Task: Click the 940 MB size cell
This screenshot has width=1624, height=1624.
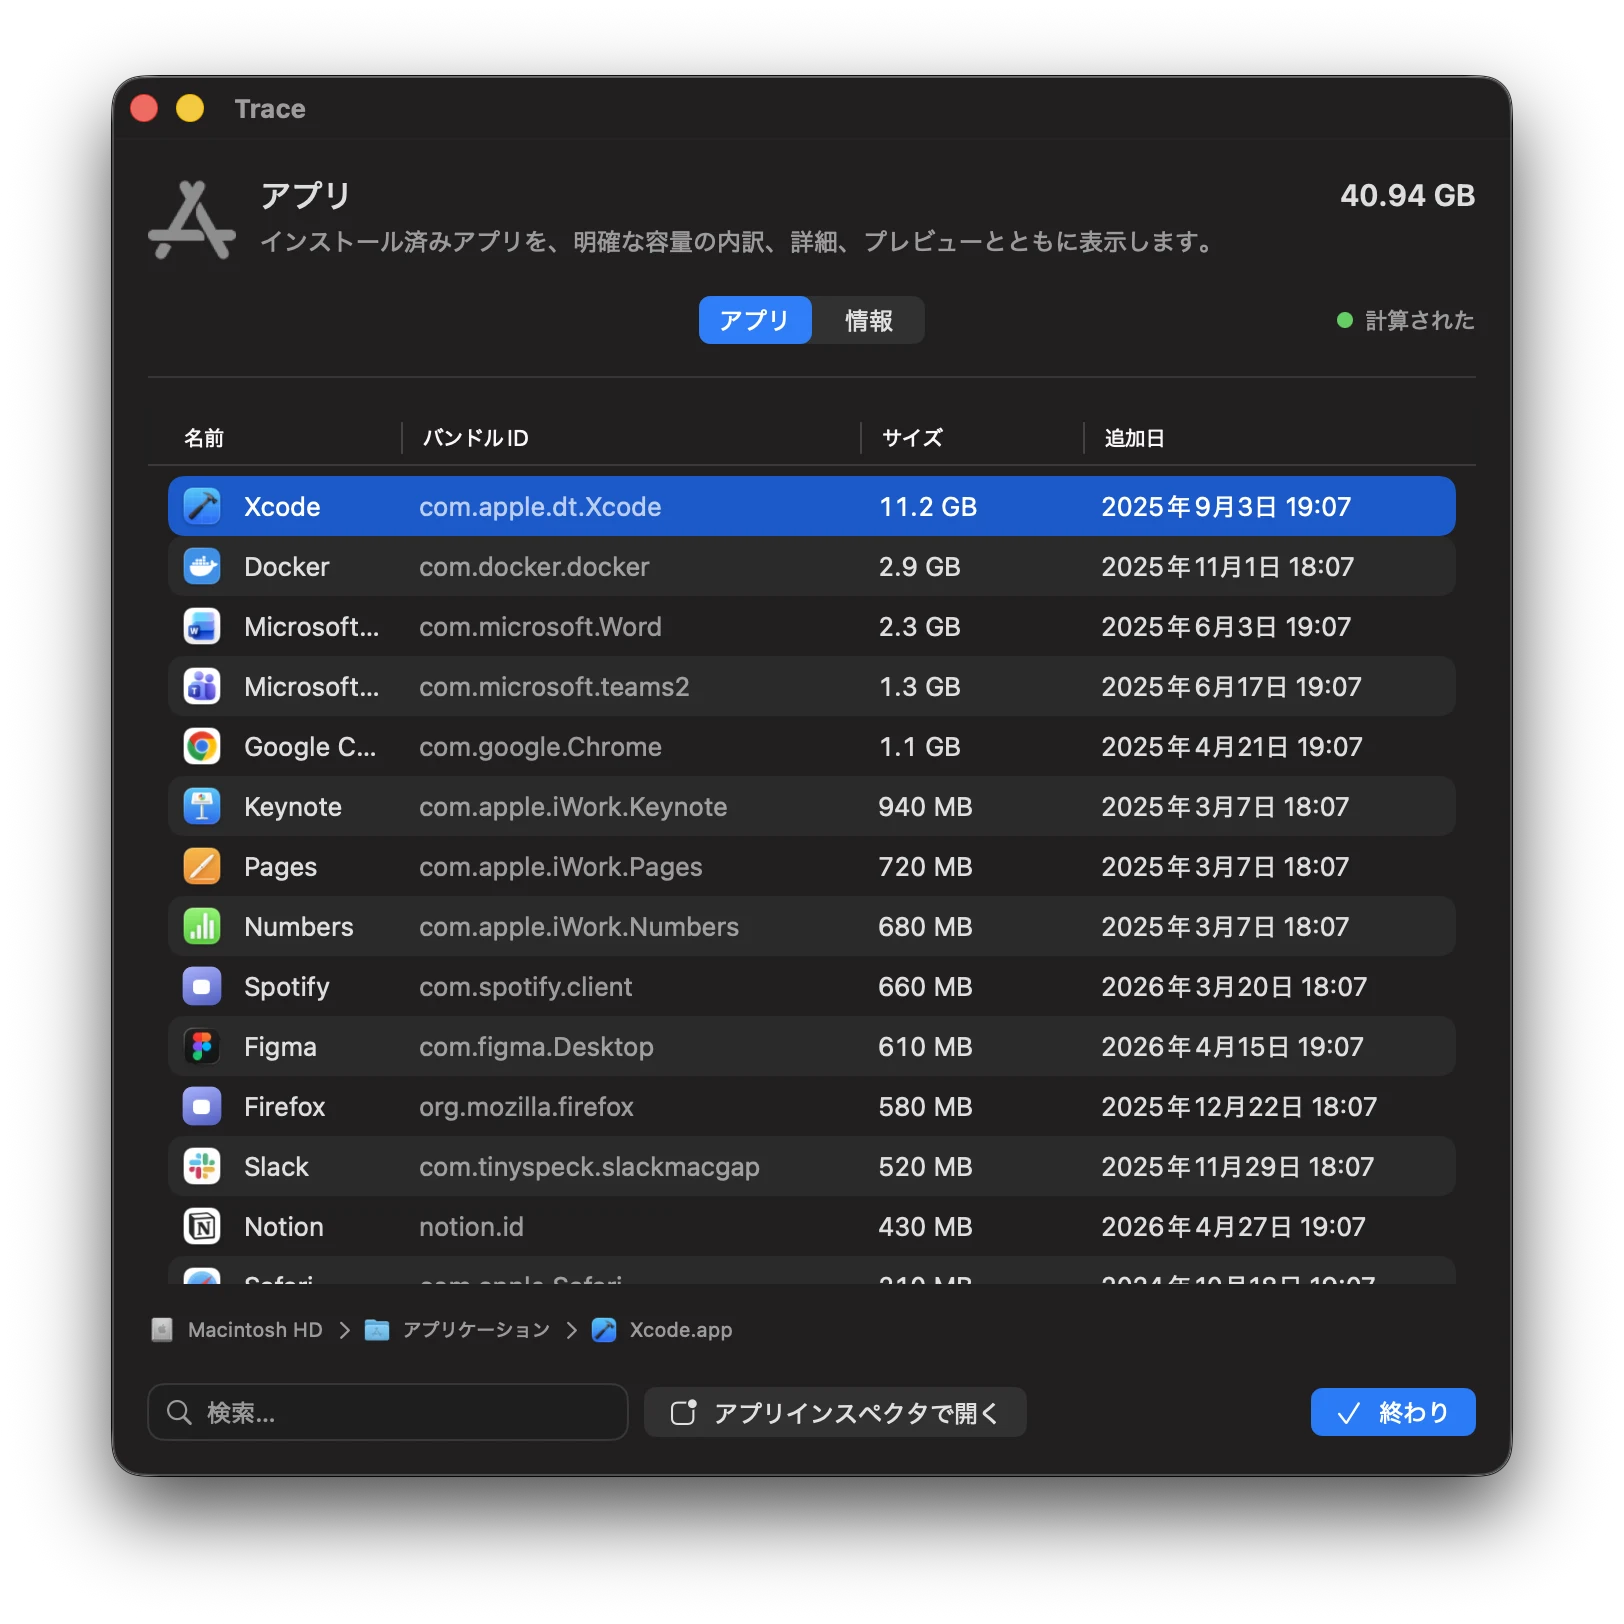Action: point(925,807)
